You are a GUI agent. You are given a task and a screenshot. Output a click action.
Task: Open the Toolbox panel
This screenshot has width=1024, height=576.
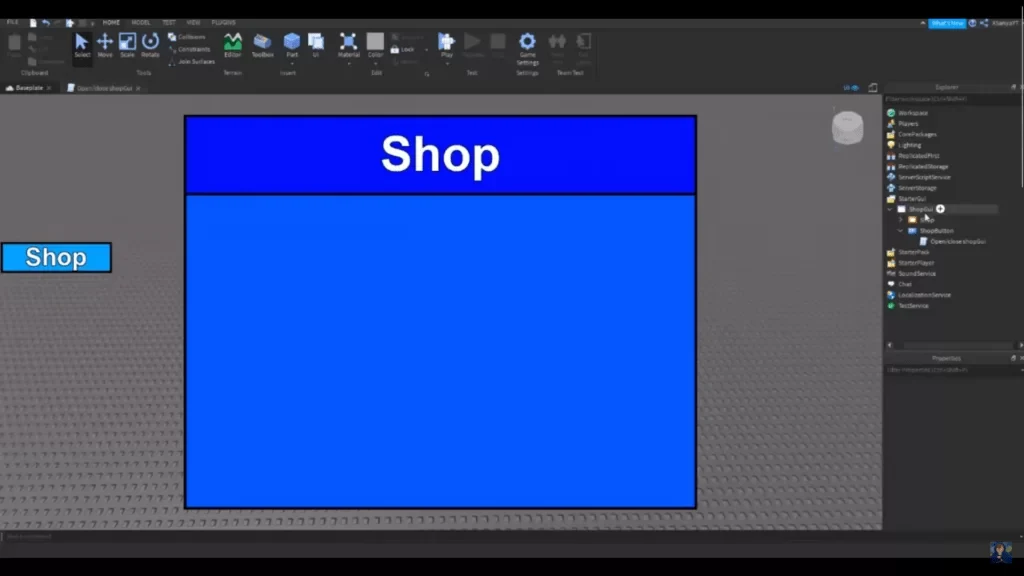pyautogui.click(x=263, y=45)
